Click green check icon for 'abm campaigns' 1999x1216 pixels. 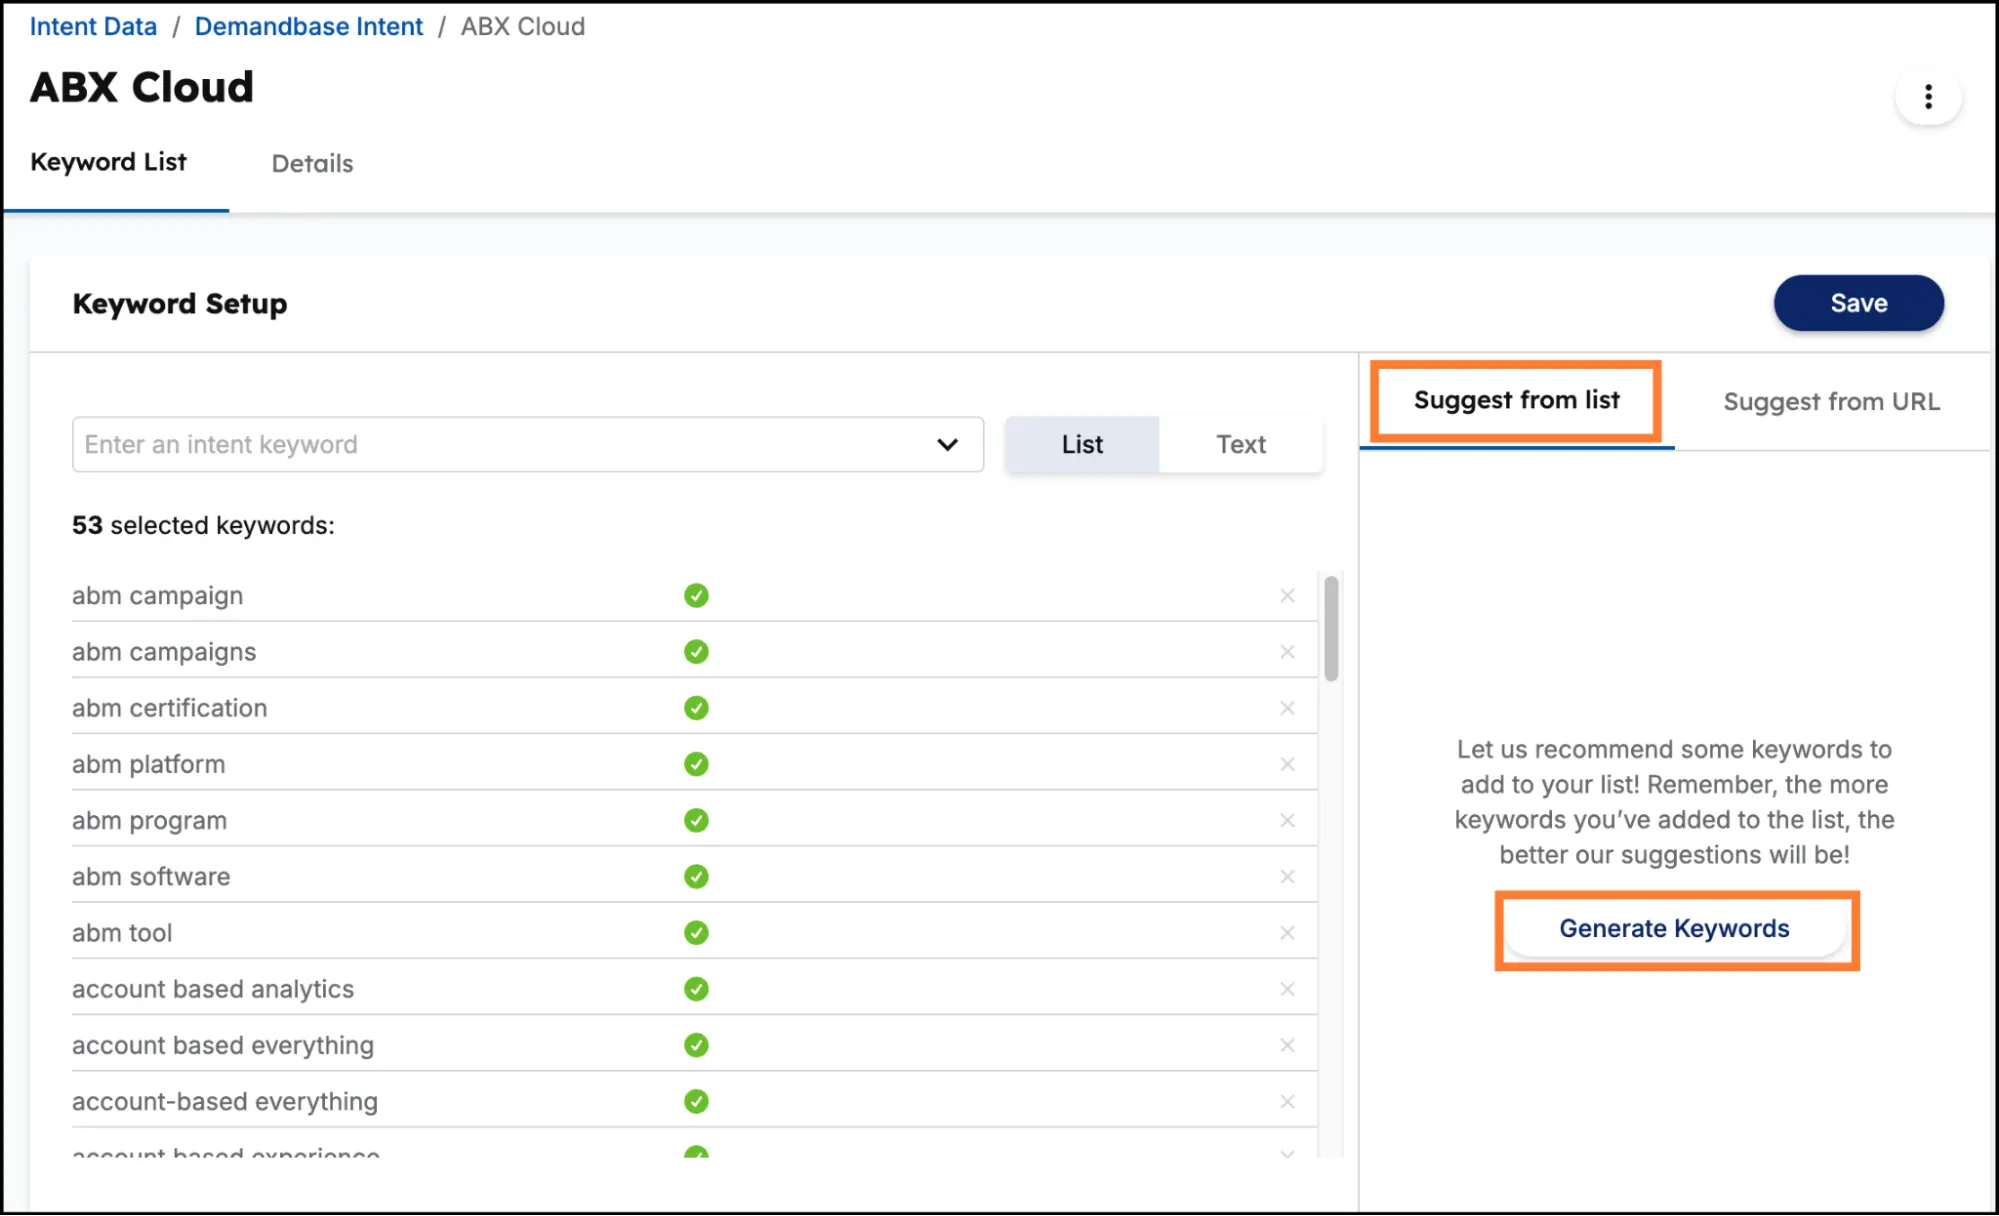pyautogui.click(x=696, y=652)
